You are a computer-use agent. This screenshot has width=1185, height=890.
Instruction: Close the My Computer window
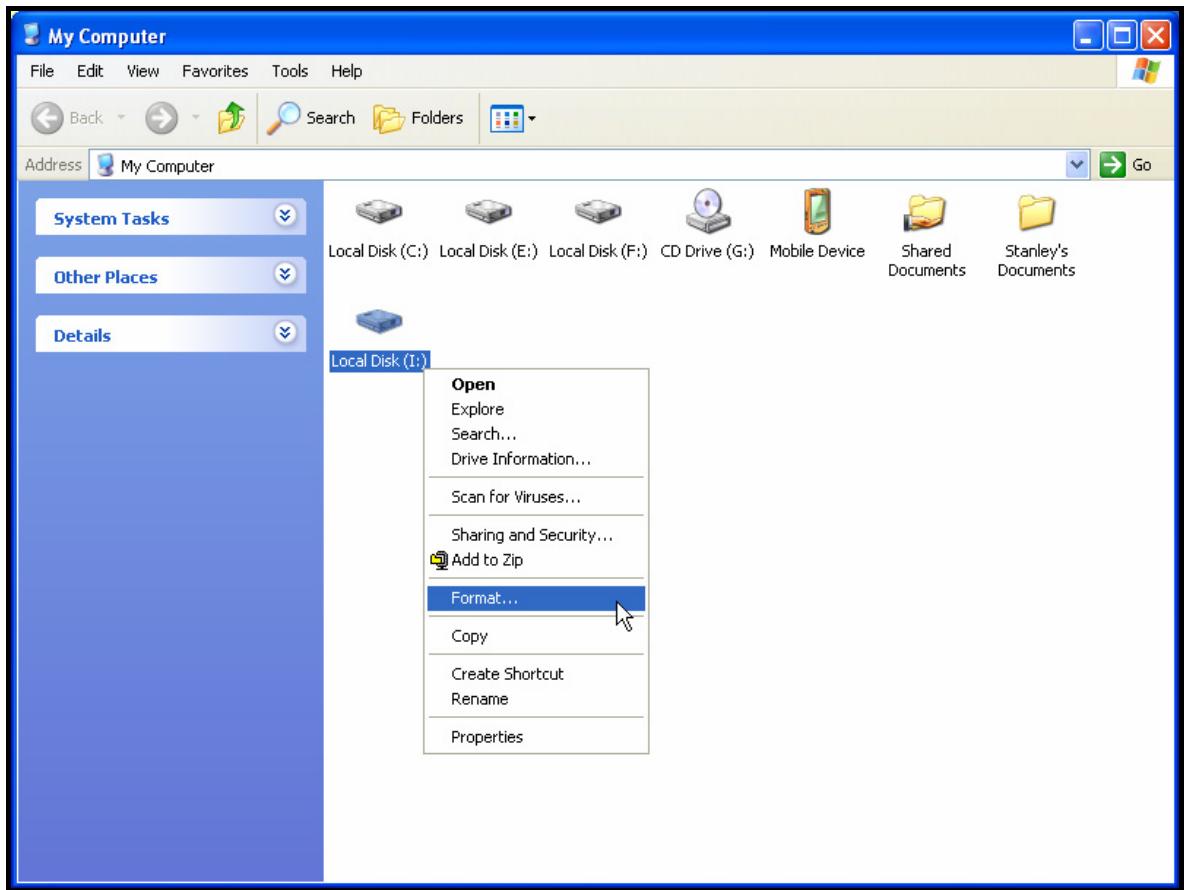tap(1156, 36)
